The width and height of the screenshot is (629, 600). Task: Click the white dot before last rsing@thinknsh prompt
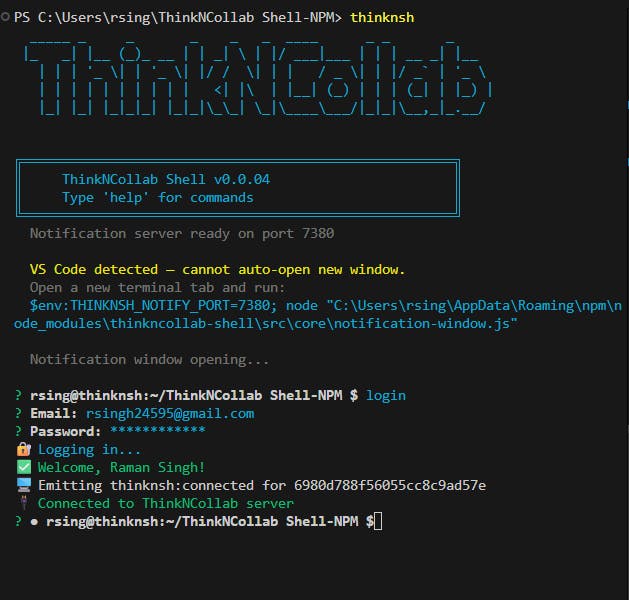pos(34,522)
